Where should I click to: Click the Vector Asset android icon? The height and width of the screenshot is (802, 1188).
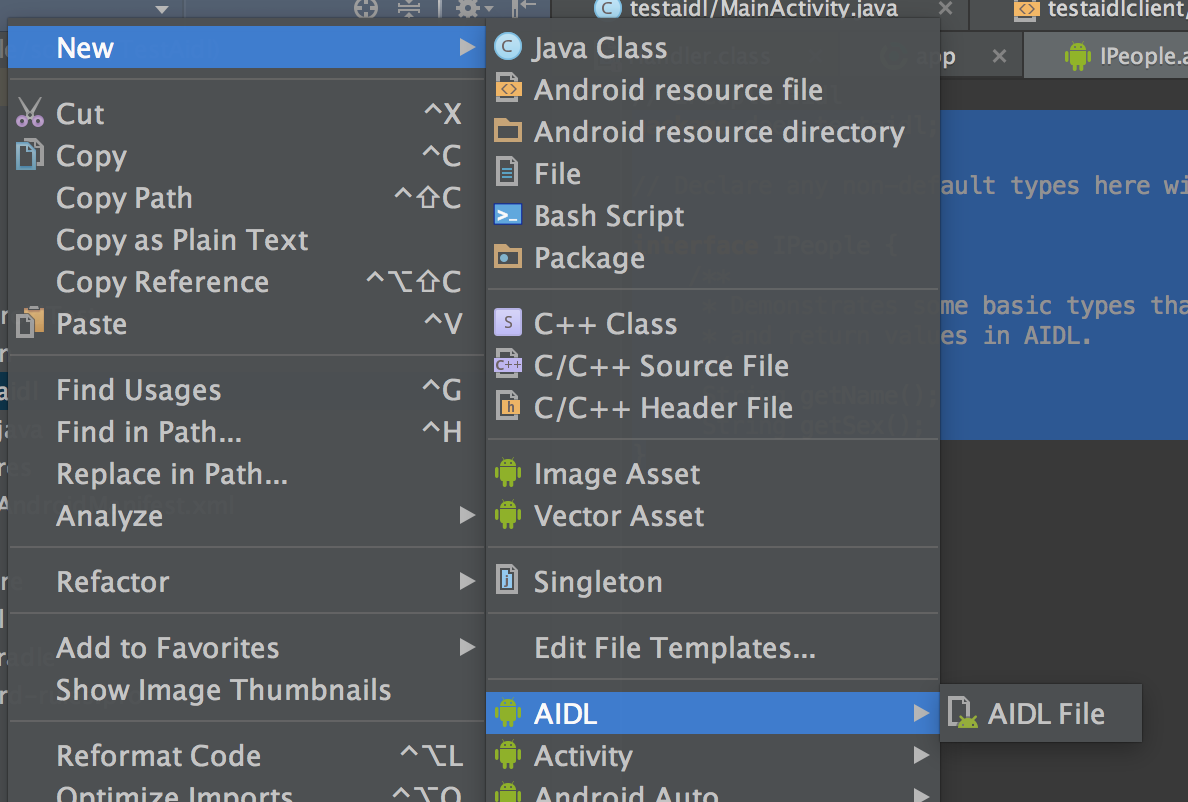point(508,515)
